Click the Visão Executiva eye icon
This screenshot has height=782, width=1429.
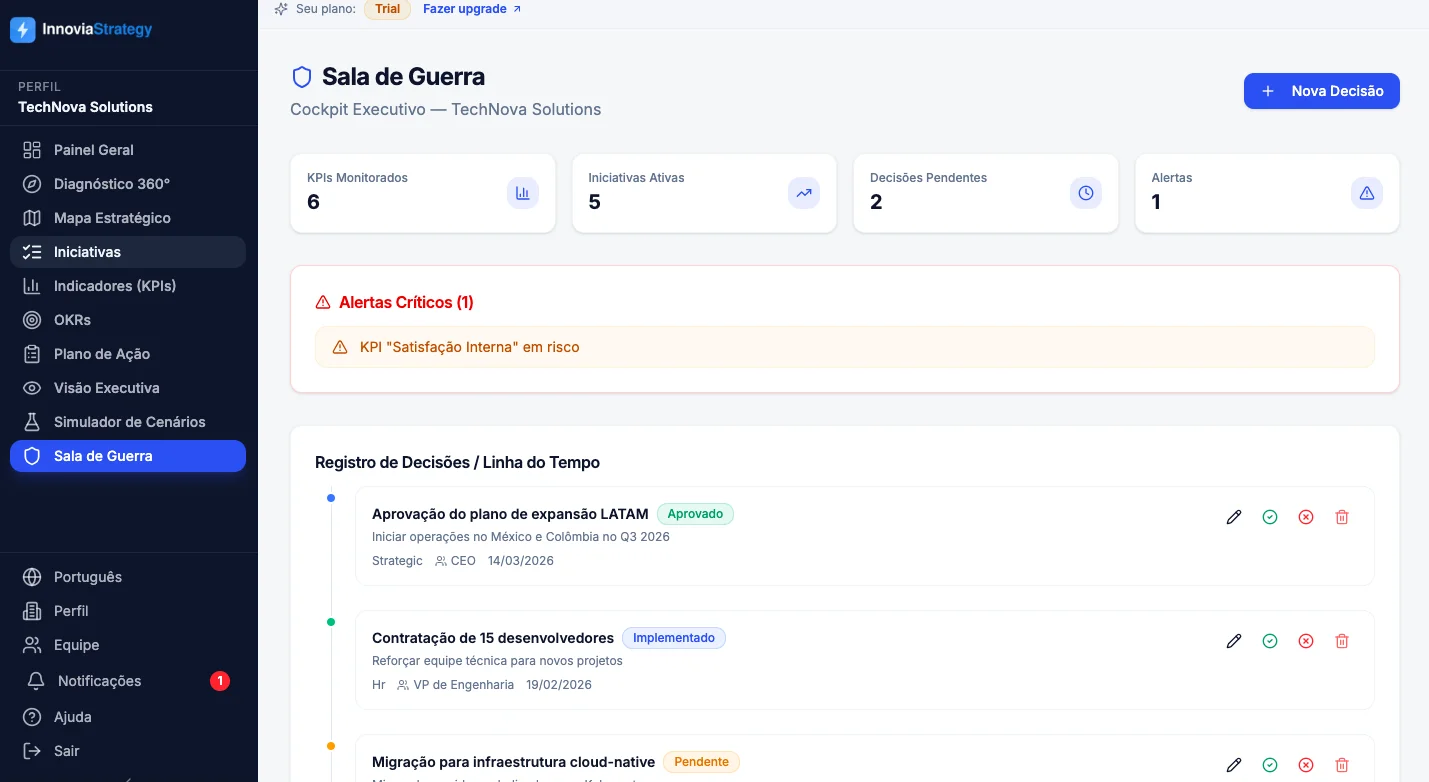tap(32, 388)
